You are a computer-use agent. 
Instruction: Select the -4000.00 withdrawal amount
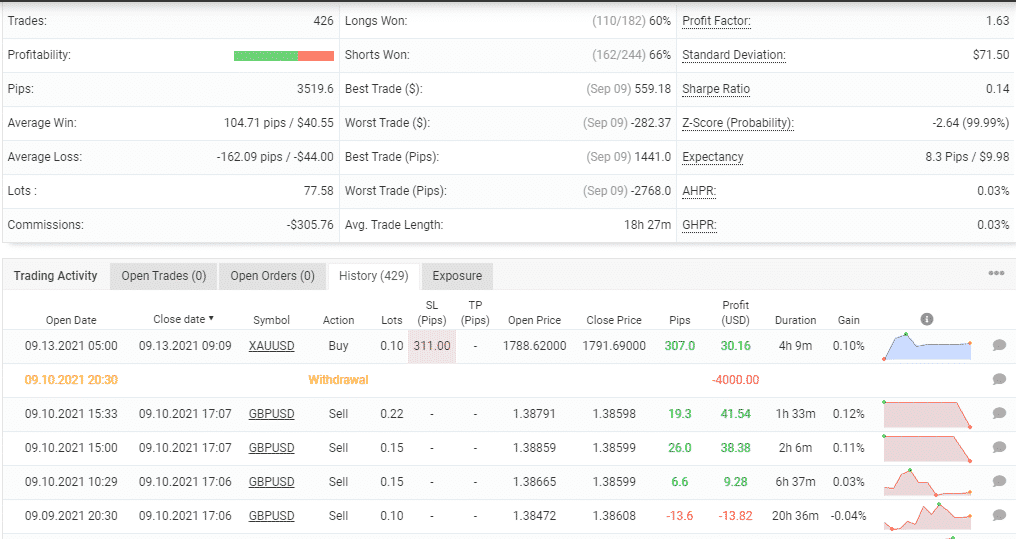[735, 380]
